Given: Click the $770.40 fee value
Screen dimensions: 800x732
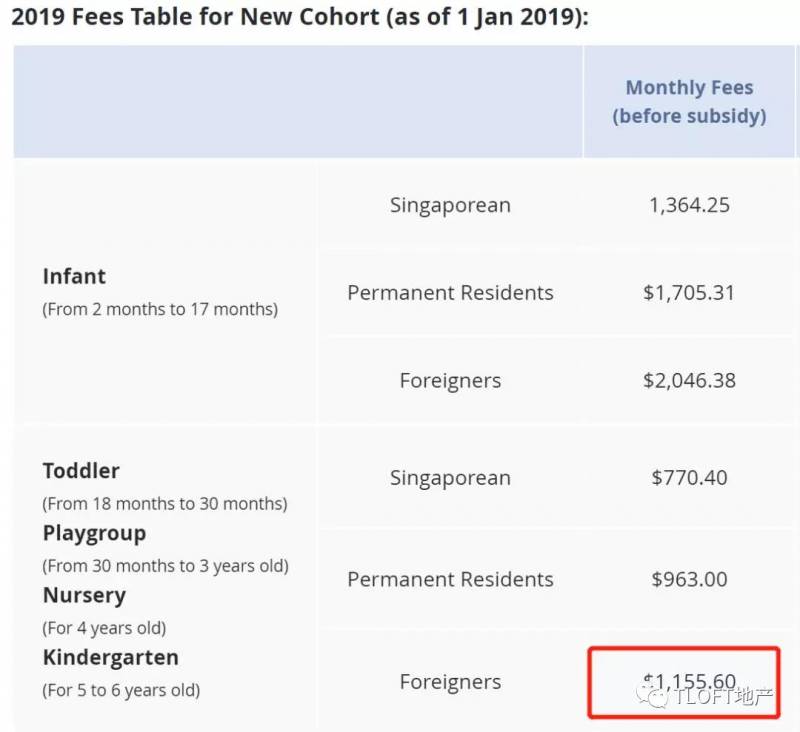Looking at the screenshot, I should point(689,478).
